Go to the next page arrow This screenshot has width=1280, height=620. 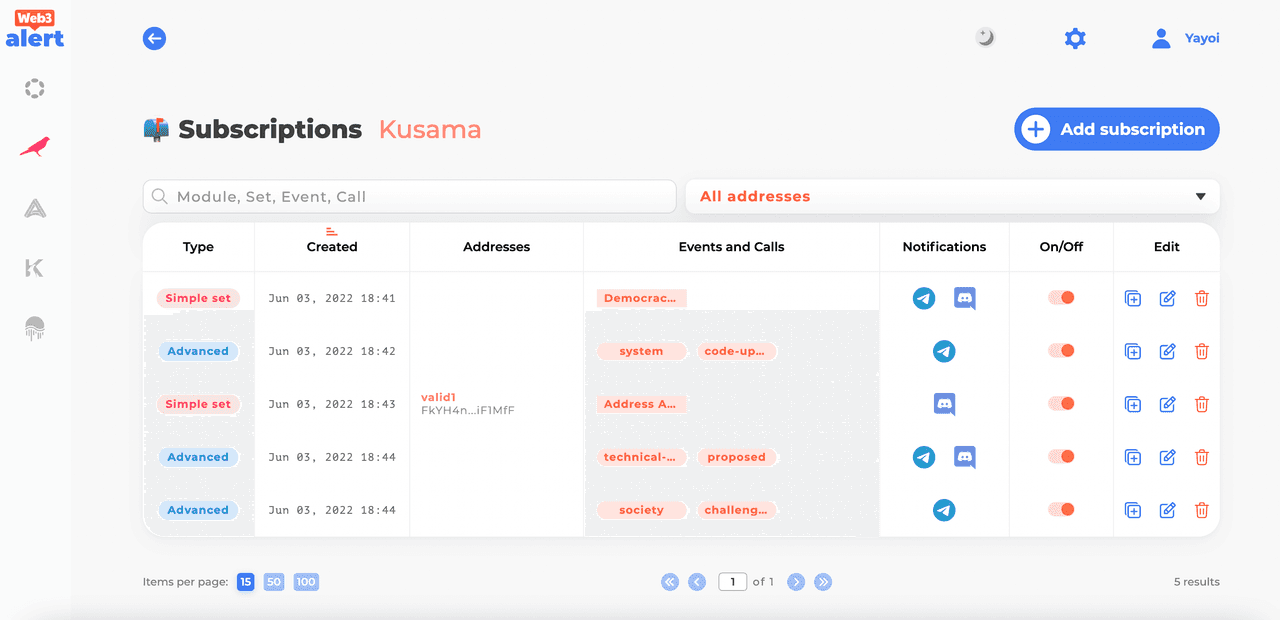pos(796,582)
